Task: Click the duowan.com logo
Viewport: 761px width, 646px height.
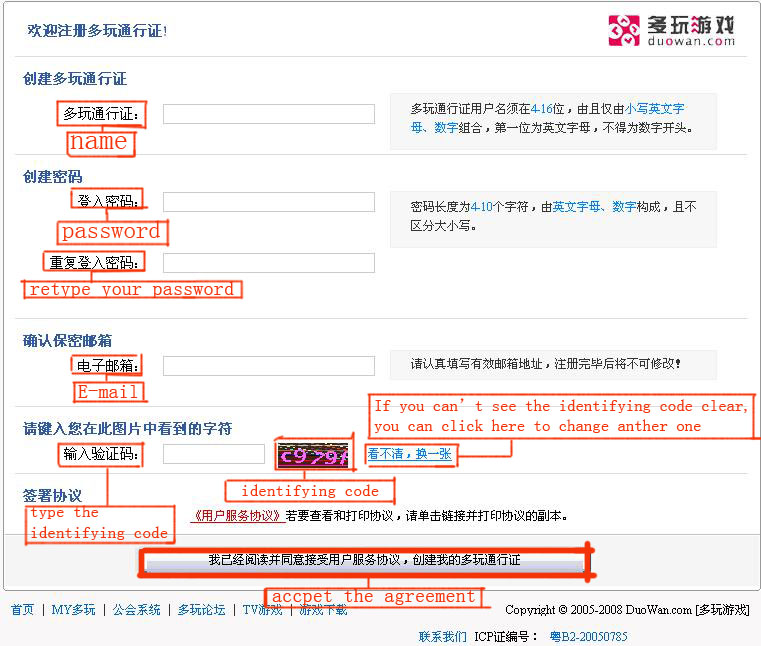Action: pos(672,31)
